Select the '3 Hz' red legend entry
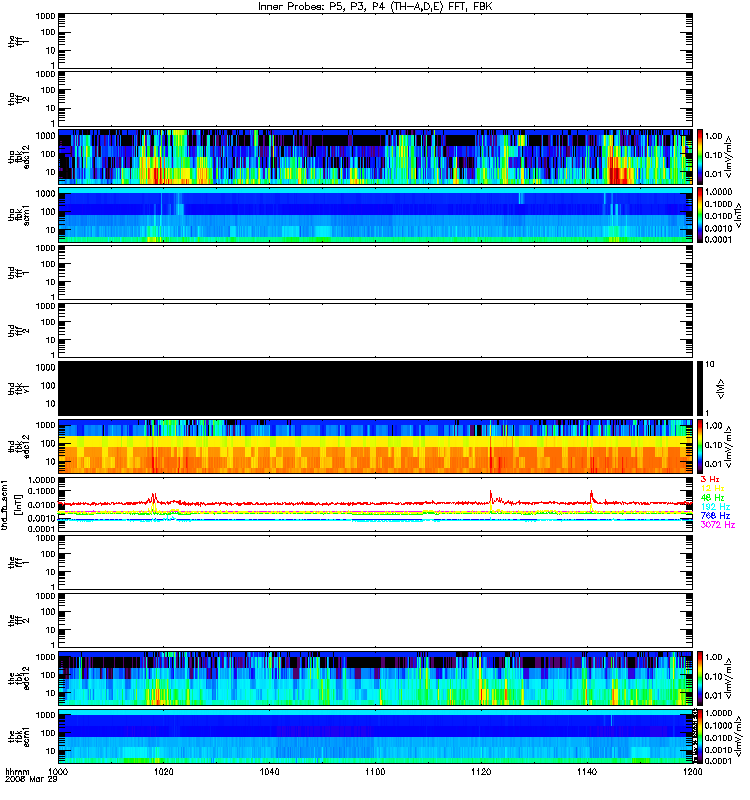 point(710,480)
